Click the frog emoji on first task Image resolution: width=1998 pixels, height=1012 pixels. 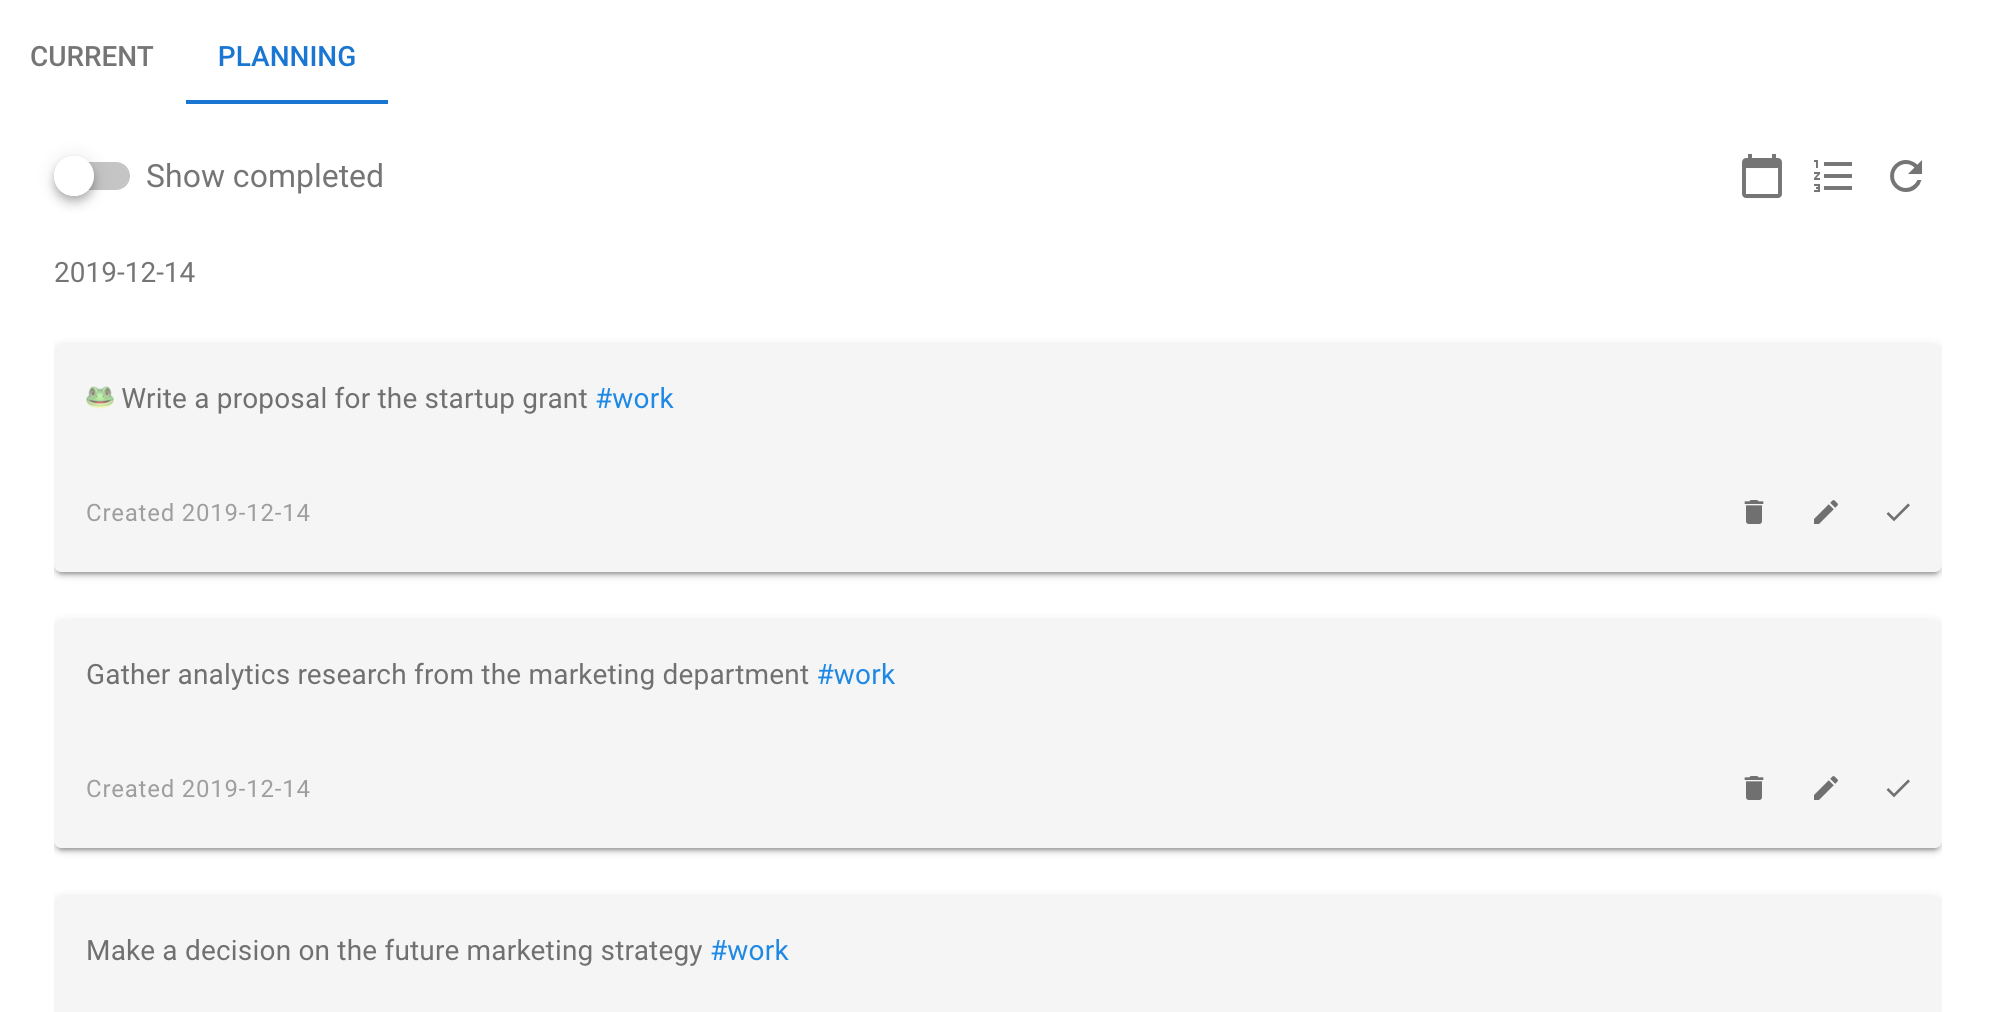tap(100, 397)
